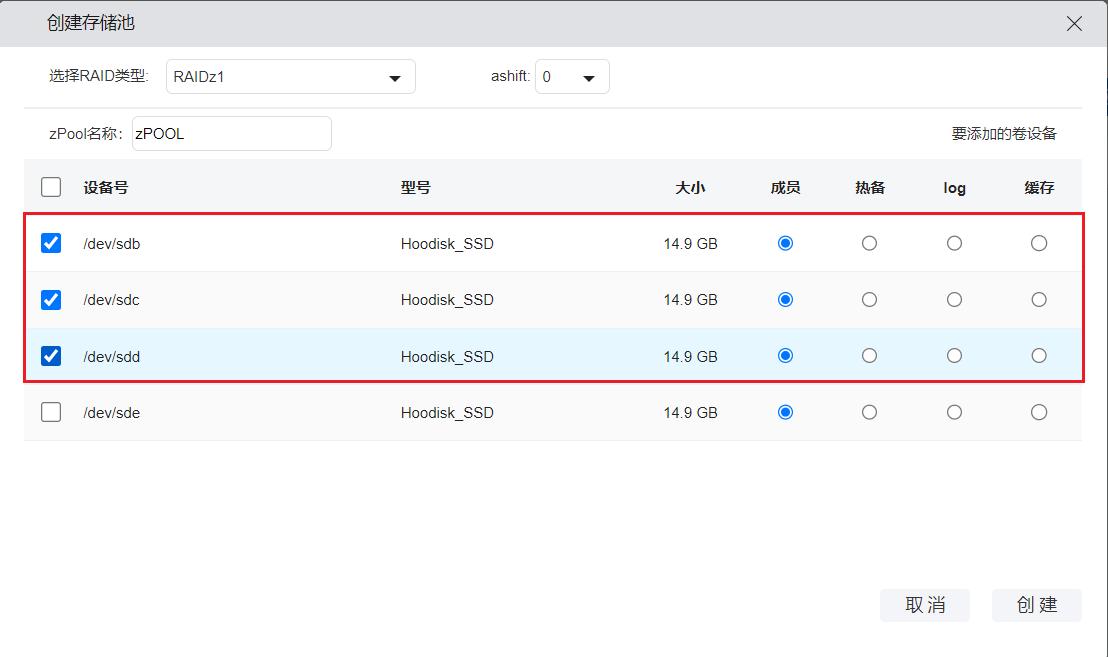Click the 取消 cancel button
Viewport: 1108px width, 657px height.
point(924,605)
